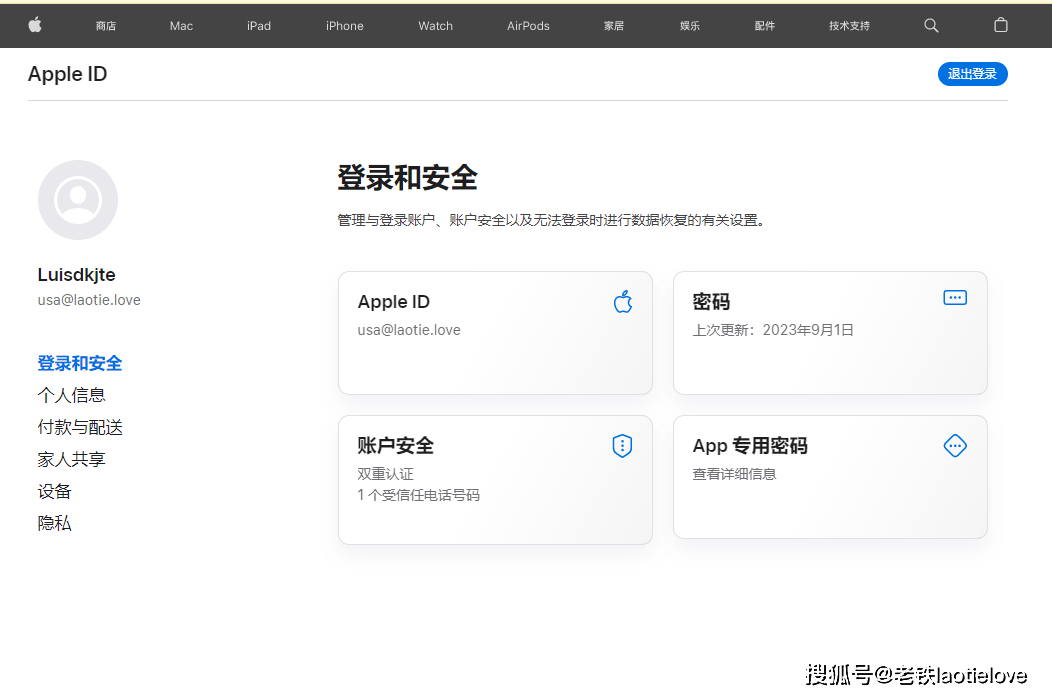Screen dimensions: 1052x698
Task: Open 技术支持 support menu item
Action: click(x=849, y=26)
